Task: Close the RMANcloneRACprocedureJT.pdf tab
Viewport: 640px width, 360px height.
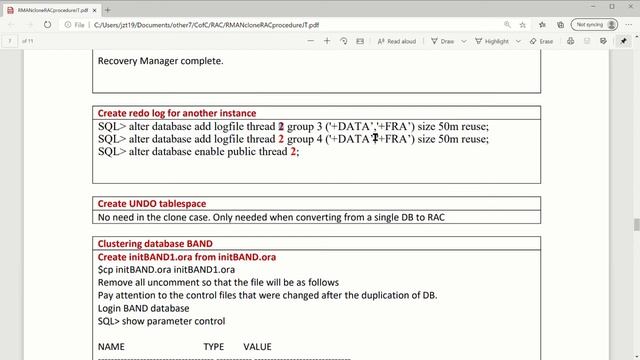Action: pyautogui.click(x=94, y=10)
